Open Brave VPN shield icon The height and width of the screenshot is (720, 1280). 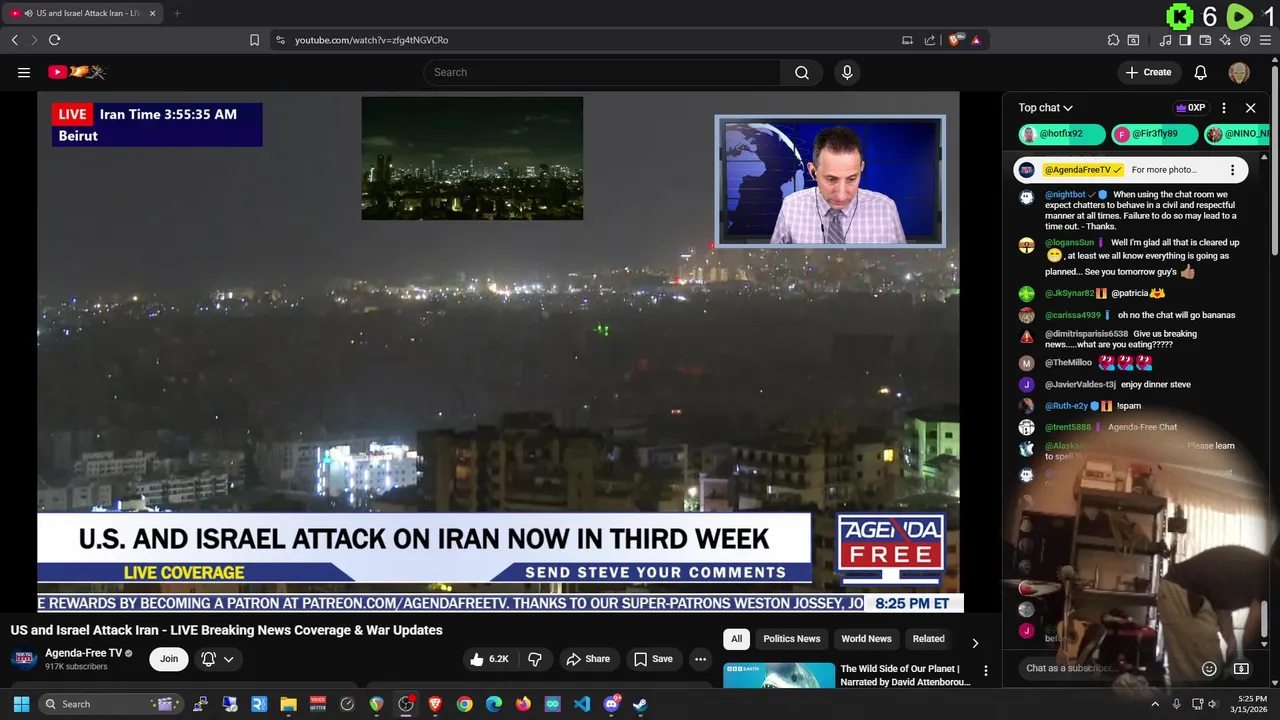(1245, 40)
